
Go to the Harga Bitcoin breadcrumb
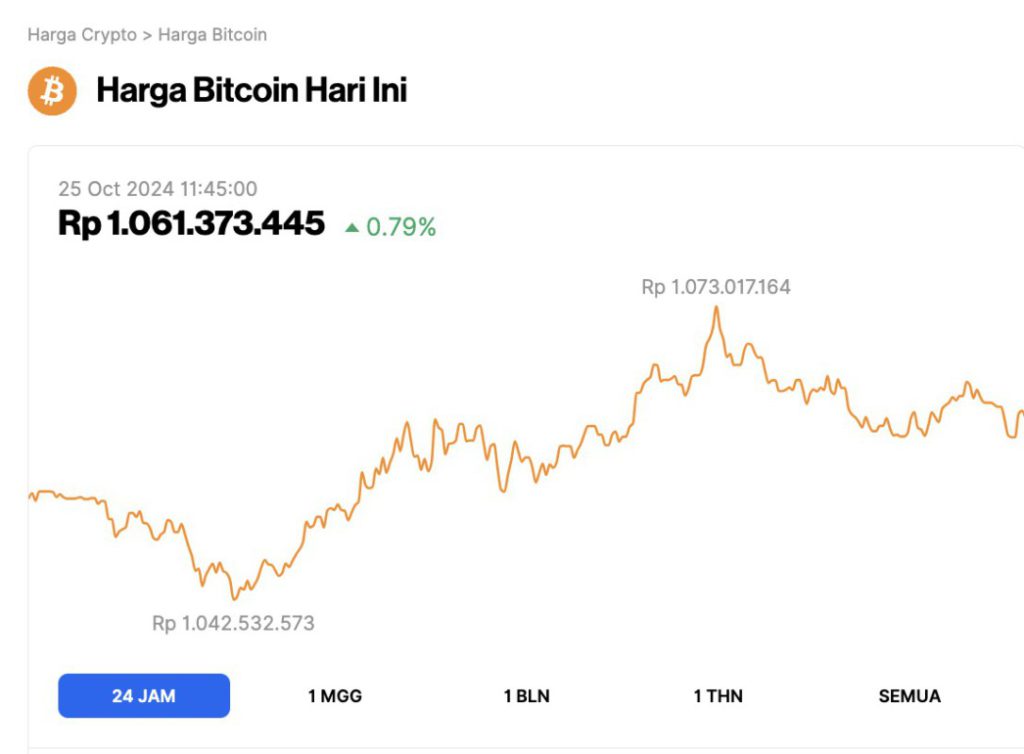212,35
